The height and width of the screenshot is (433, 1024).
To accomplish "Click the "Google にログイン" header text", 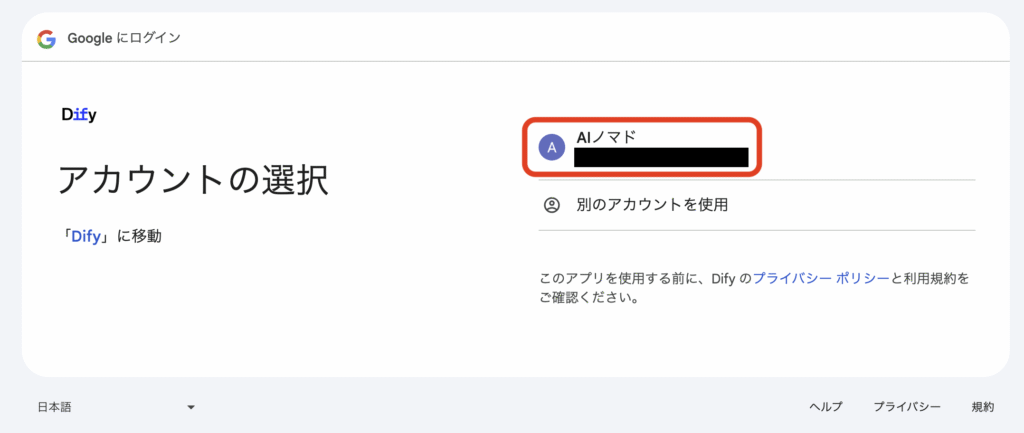I will pos(124,39).
